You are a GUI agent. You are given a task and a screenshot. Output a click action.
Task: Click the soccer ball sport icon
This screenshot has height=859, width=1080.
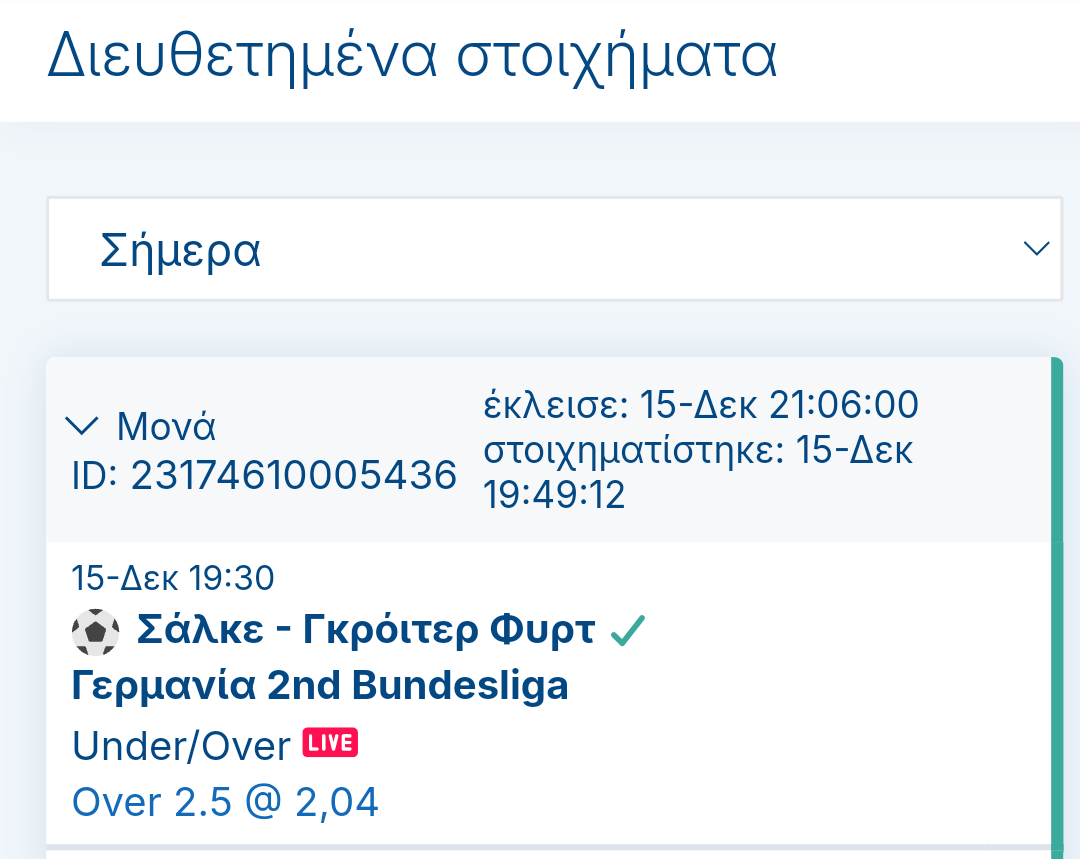tap(95, 631)
